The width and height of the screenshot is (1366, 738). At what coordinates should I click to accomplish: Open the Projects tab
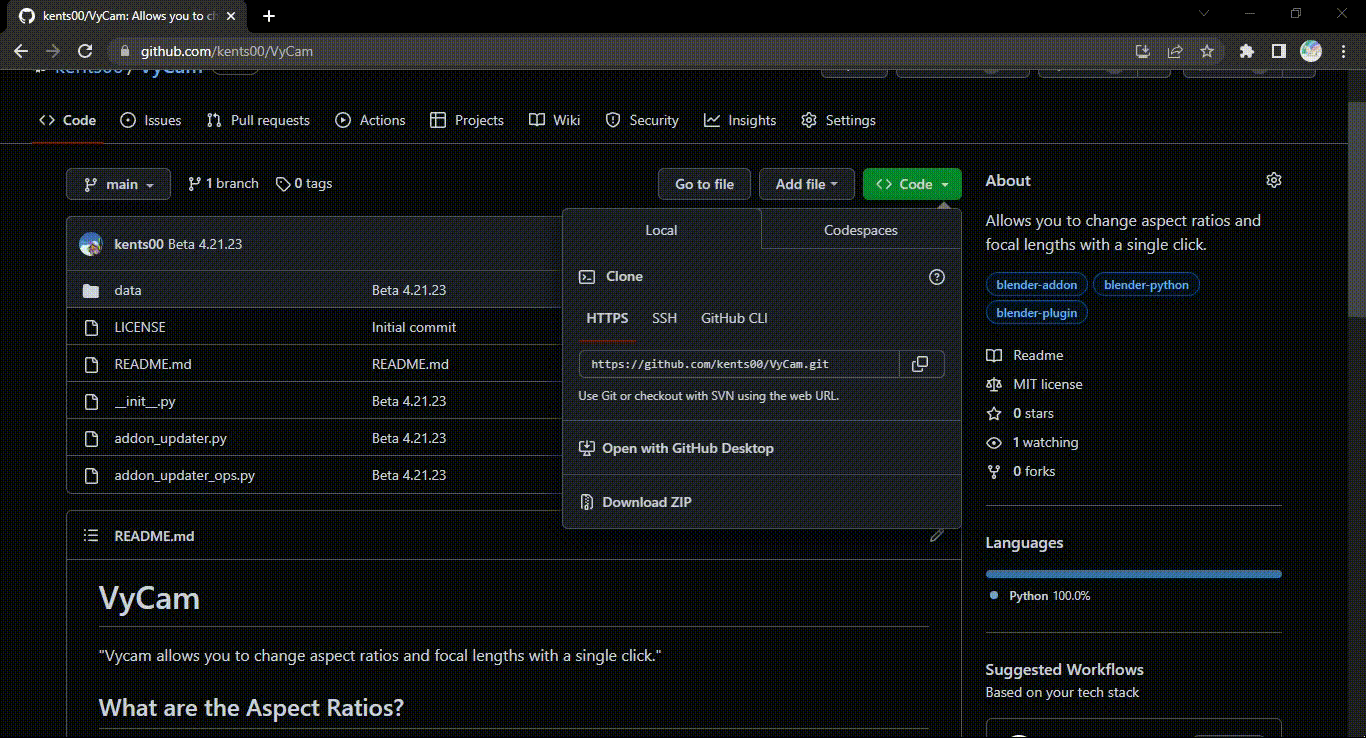click(467, 120)
